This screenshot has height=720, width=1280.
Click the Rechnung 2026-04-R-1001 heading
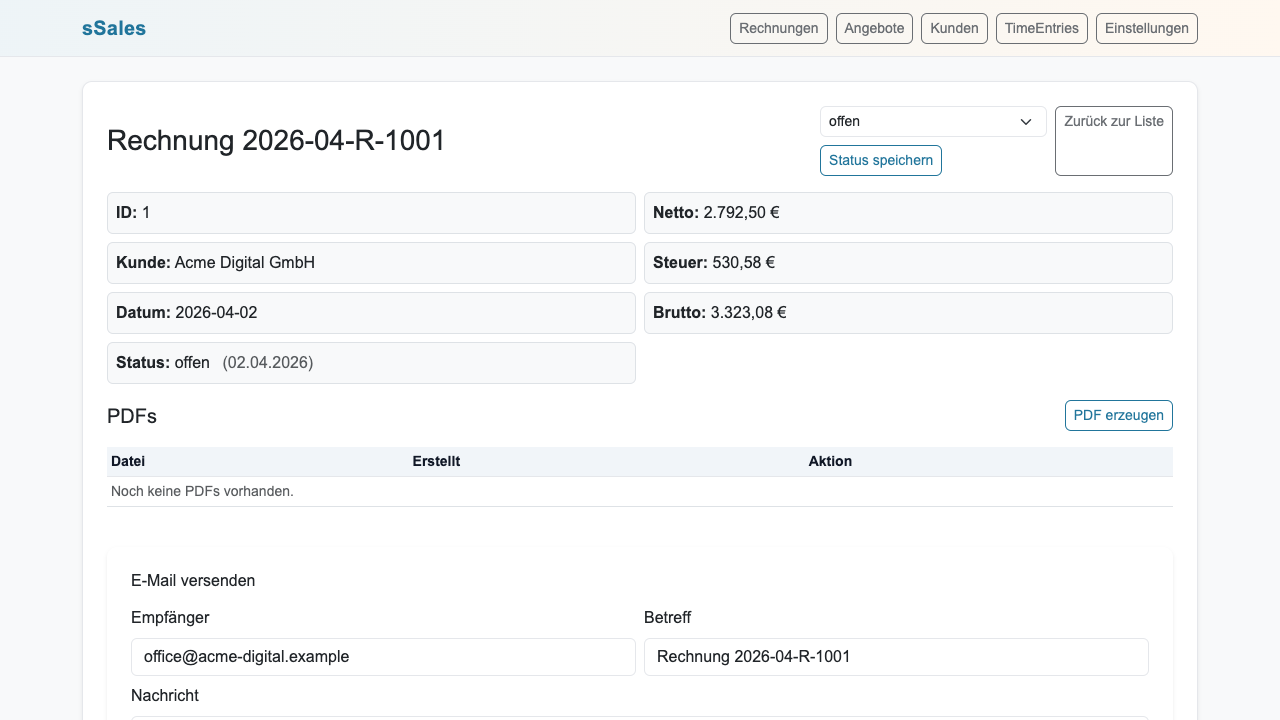click(276, 141)
